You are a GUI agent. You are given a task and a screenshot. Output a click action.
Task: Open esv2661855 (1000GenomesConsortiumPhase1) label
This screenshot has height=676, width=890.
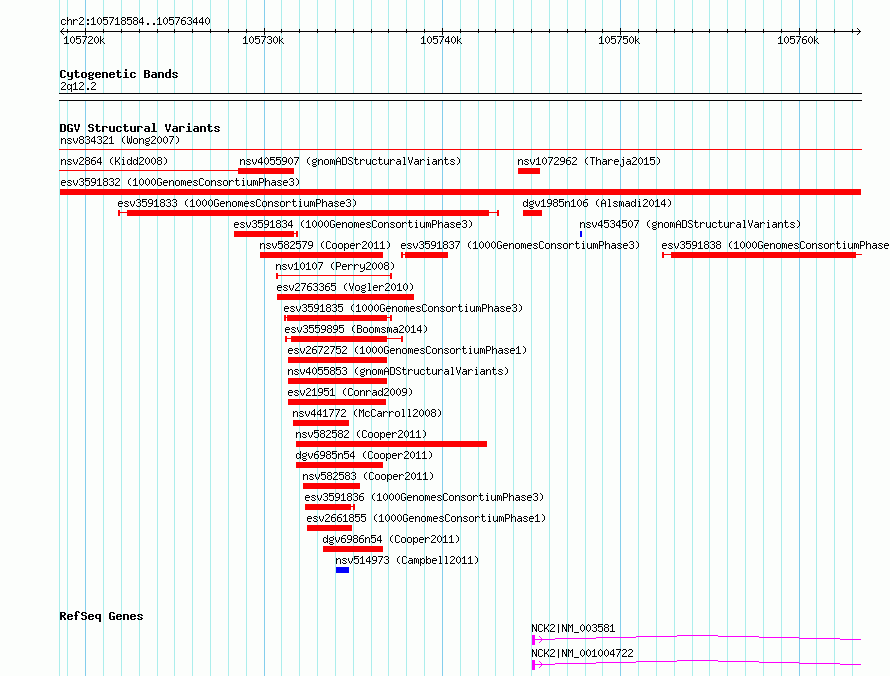coord(426,518)
